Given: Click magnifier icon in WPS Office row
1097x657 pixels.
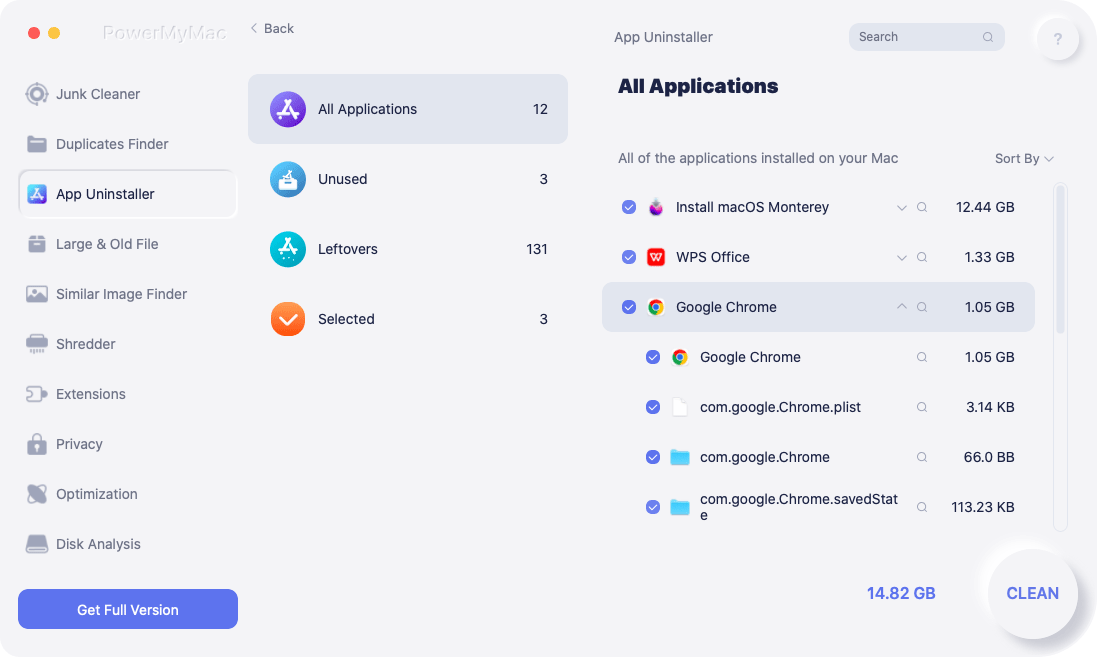Looking at the screenshot, I should coord(922,257).
